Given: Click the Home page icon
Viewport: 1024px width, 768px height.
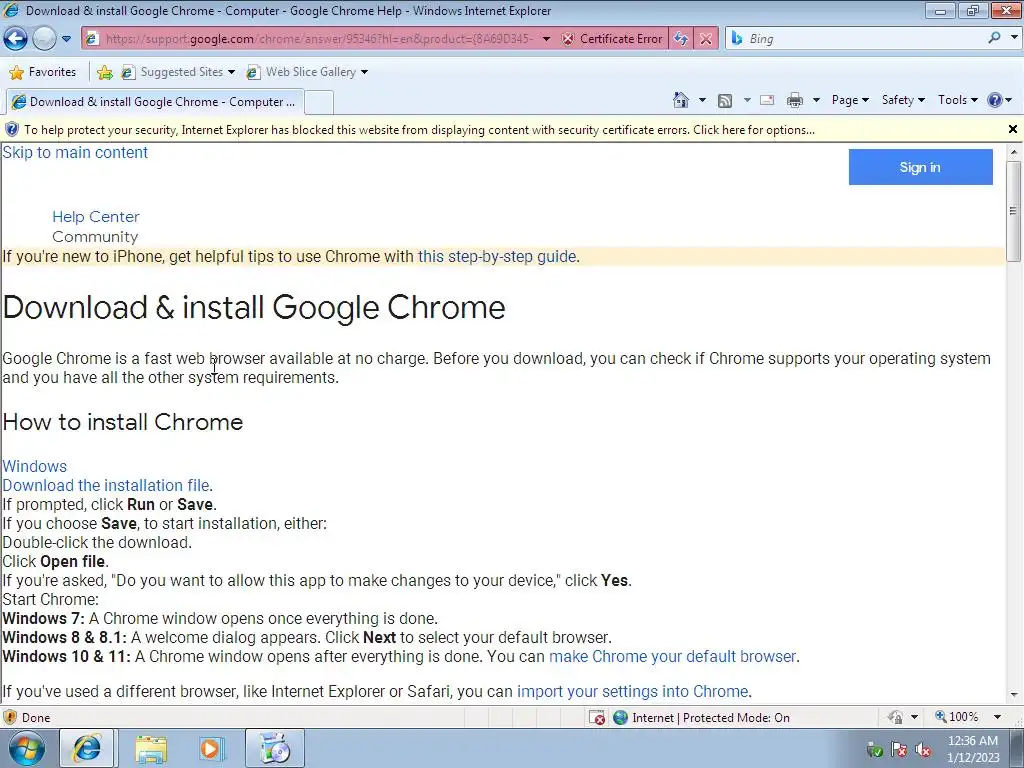Looking at the screenshot, I should click(680, 100).
